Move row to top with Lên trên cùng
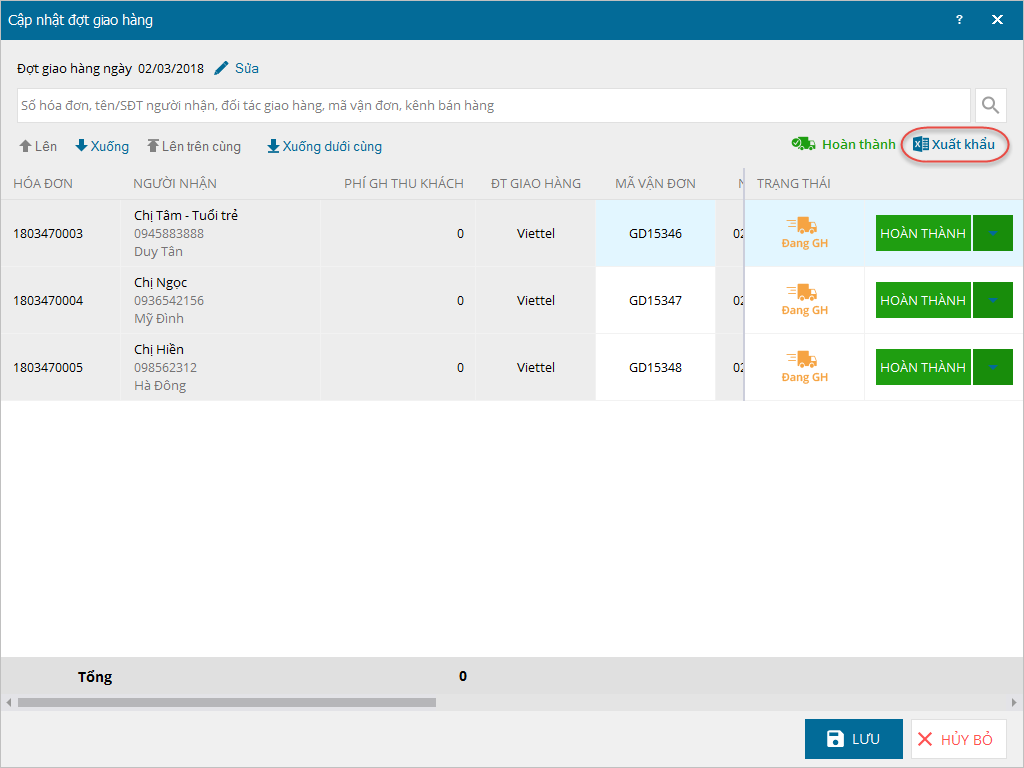Image resolution: width=1024 pixels, height=768 pixels. pos(194,146)
